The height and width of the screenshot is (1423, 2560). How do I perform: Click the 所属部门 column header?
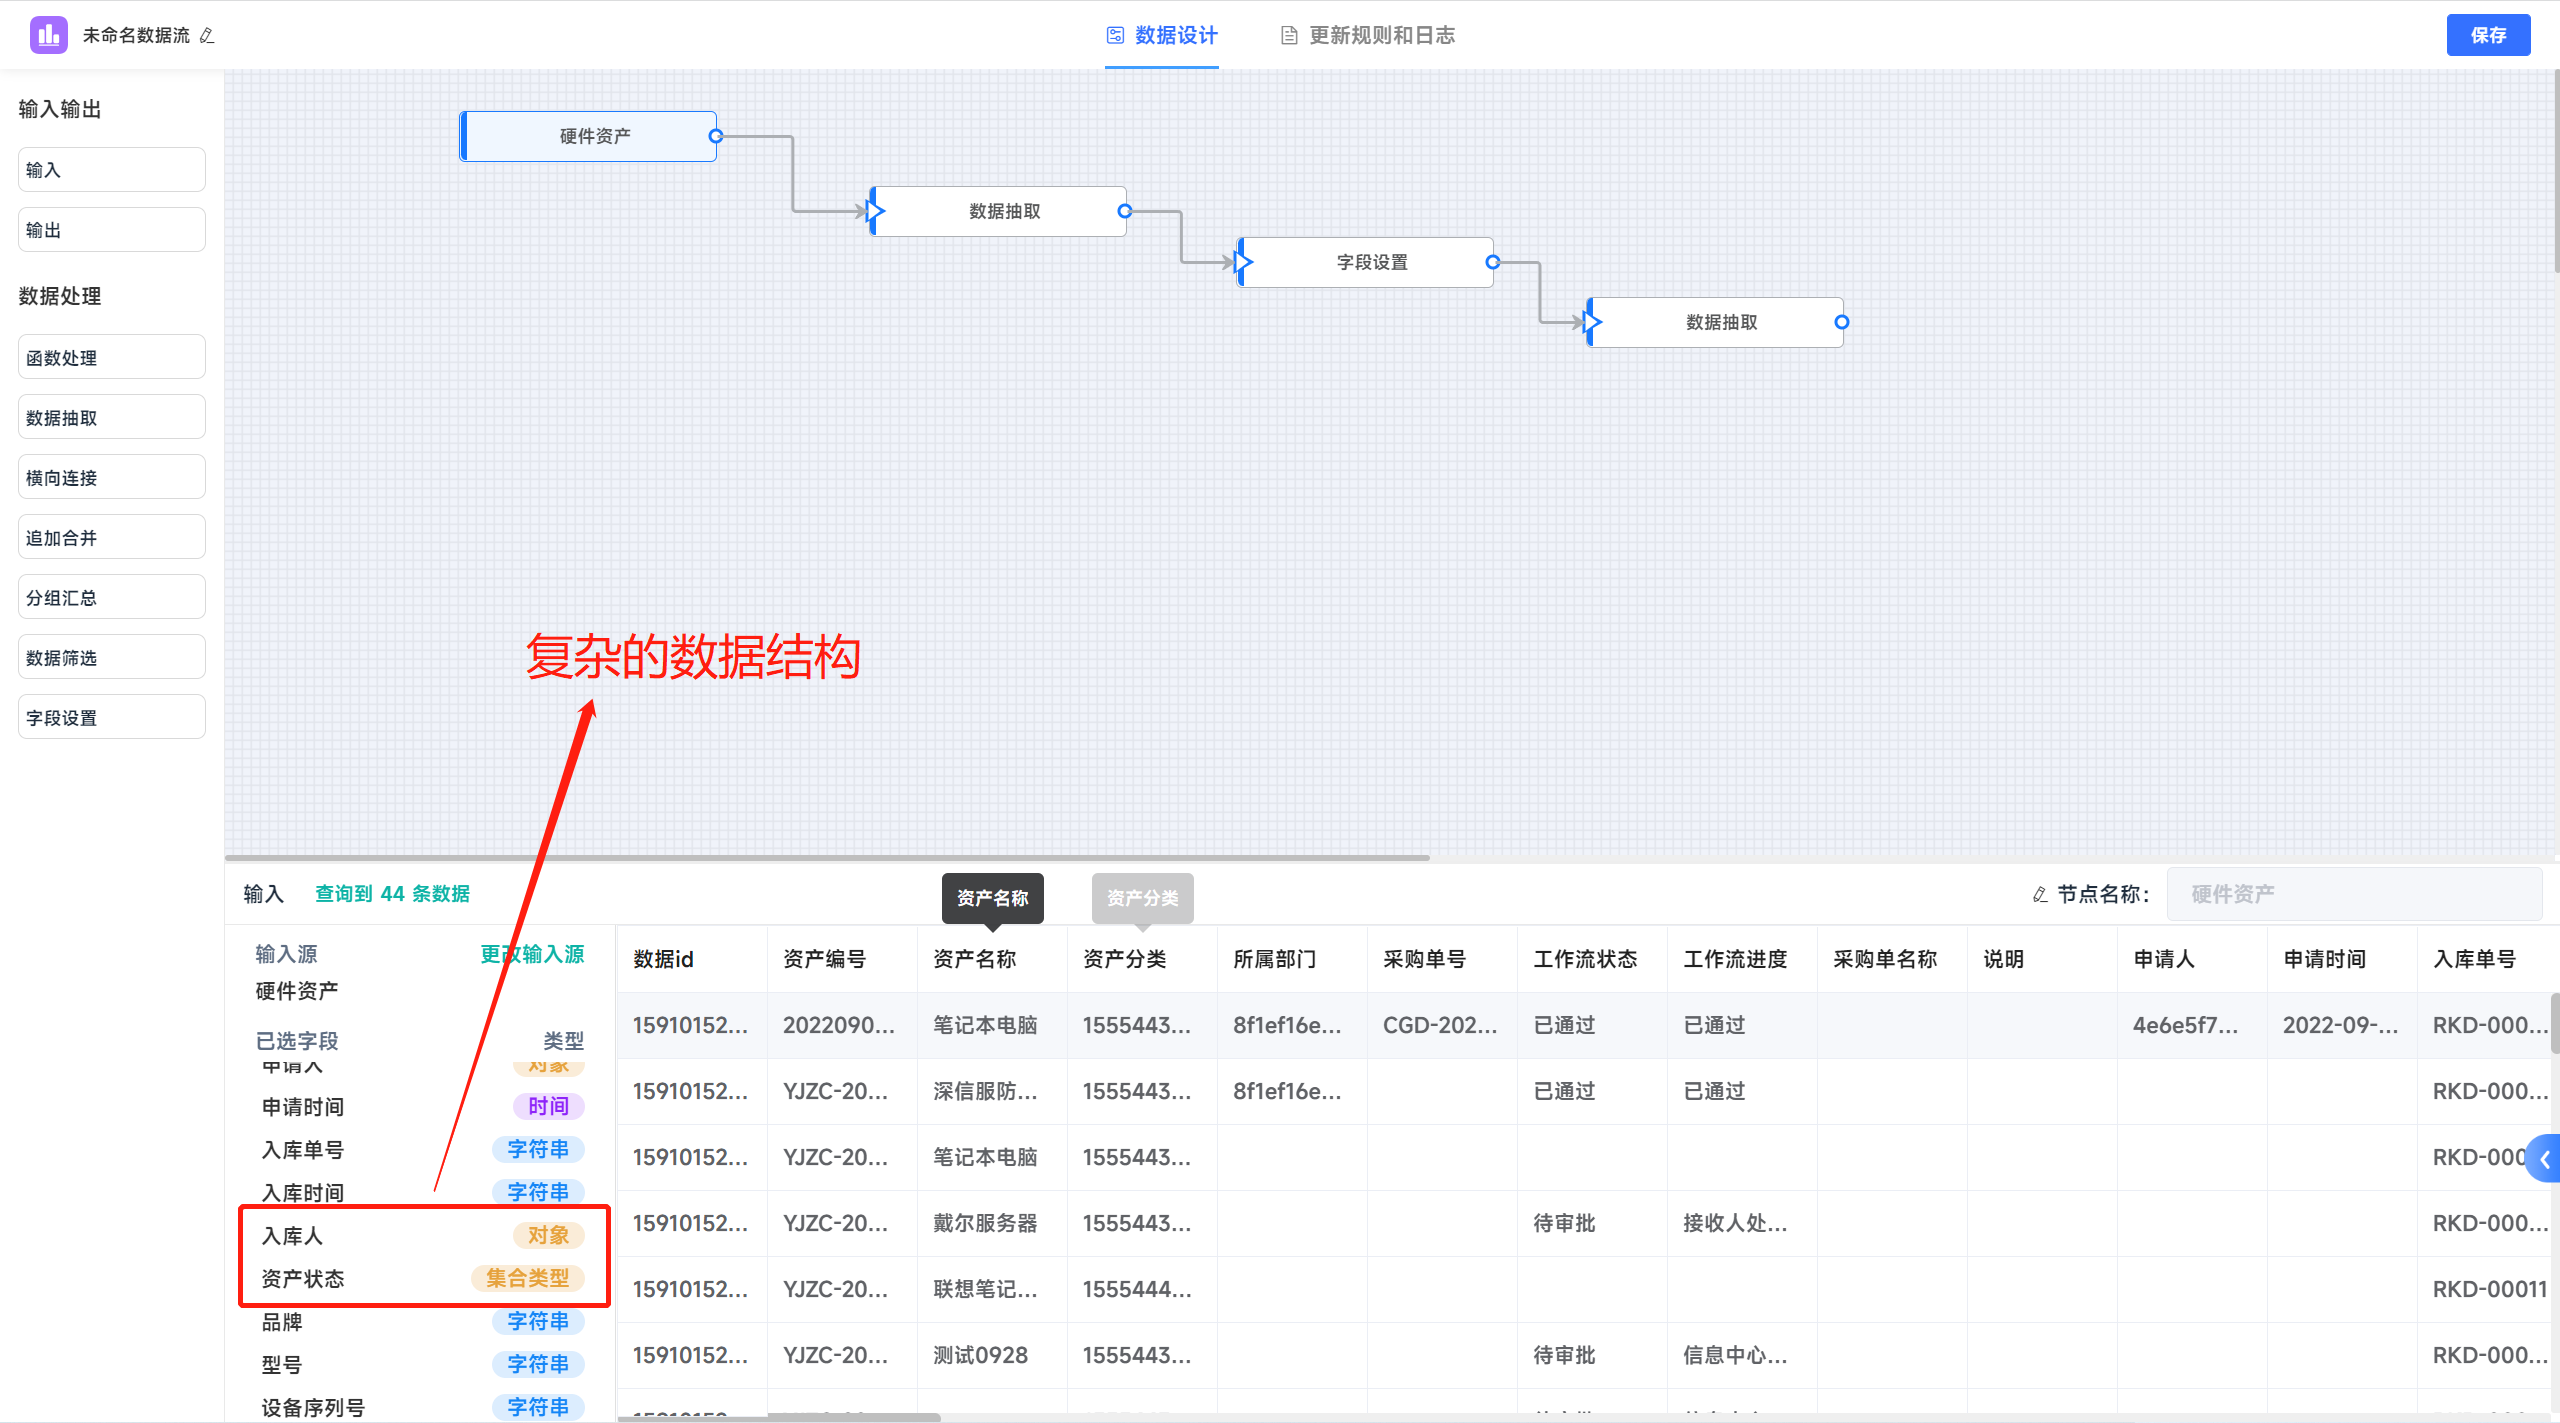[x=1292, y=959]
